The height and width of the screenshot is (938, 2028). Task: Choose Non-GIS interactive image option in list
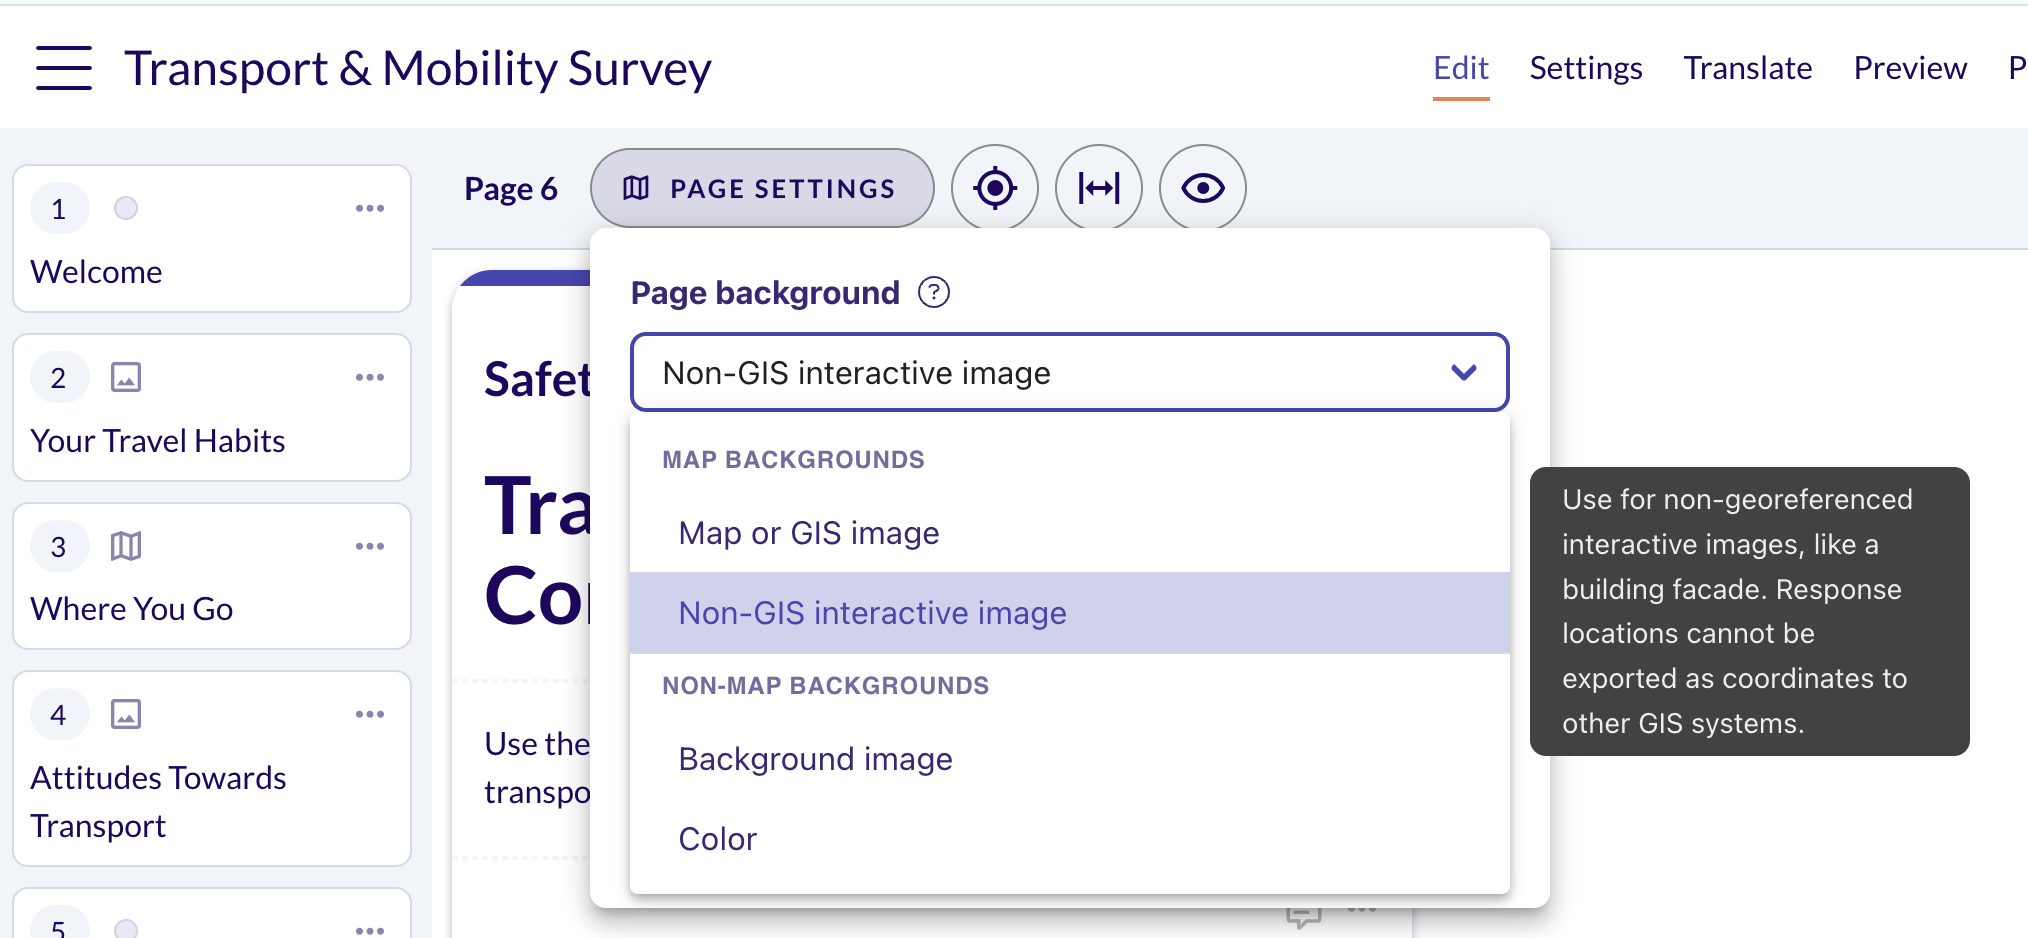point(1069,613)
